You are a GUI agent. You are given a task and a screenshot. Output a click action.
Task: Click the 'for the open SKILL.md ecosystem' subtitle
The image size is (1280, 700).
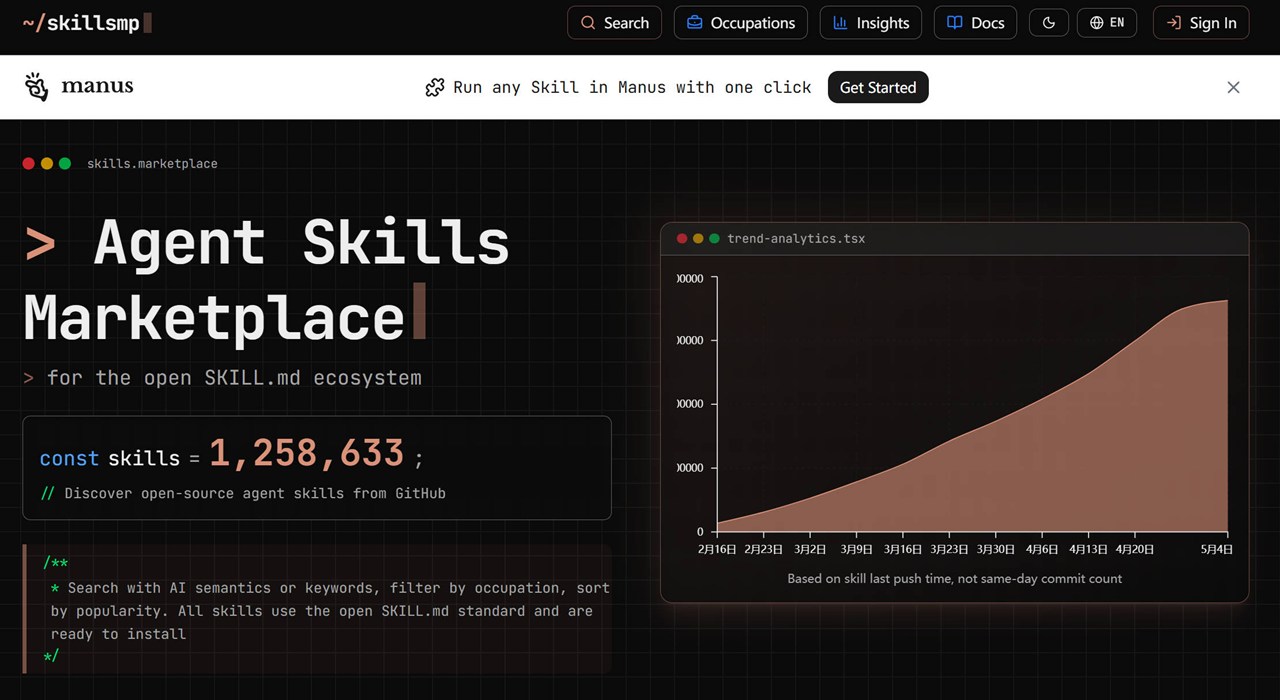(x=234, y=378)
